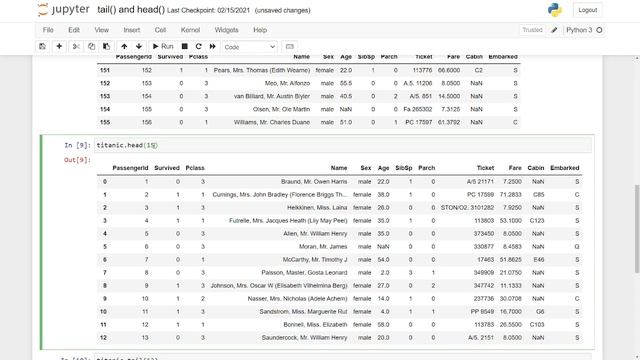
Task: Restart kernel and run all cells icon
Action: pos(213,47)
